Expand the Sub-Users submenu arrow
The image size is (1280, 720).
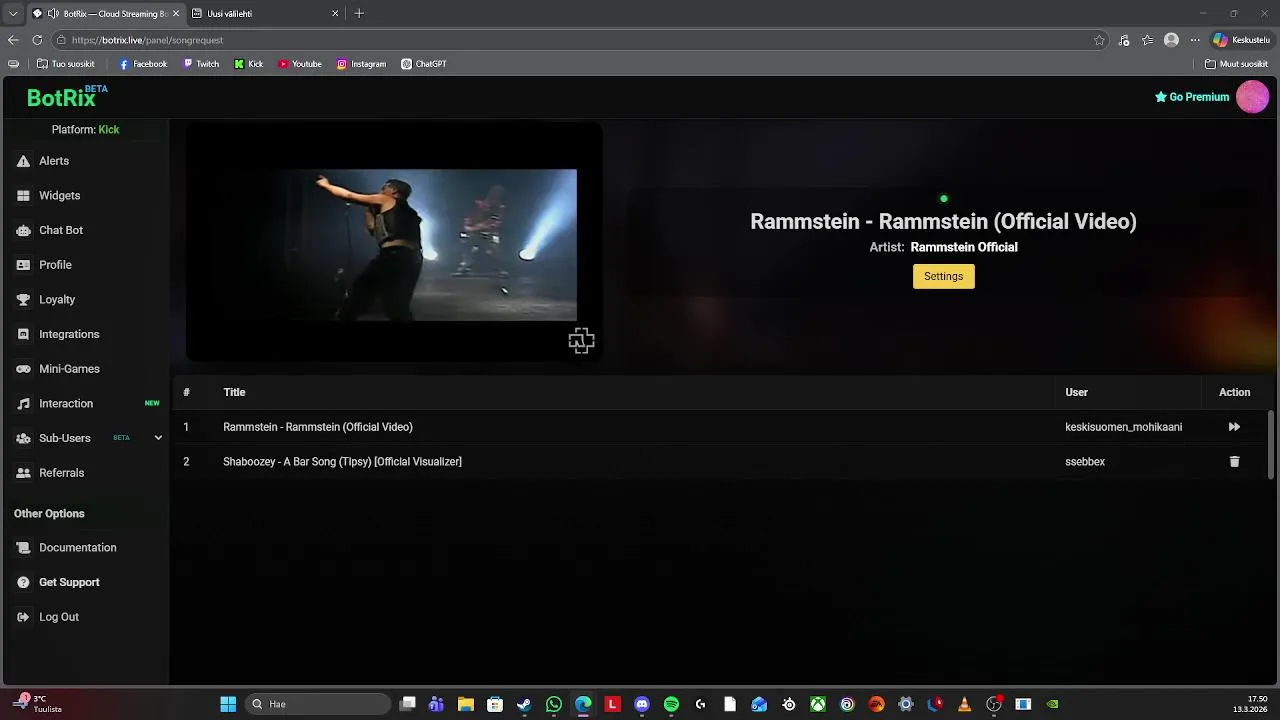click(158, 438)
